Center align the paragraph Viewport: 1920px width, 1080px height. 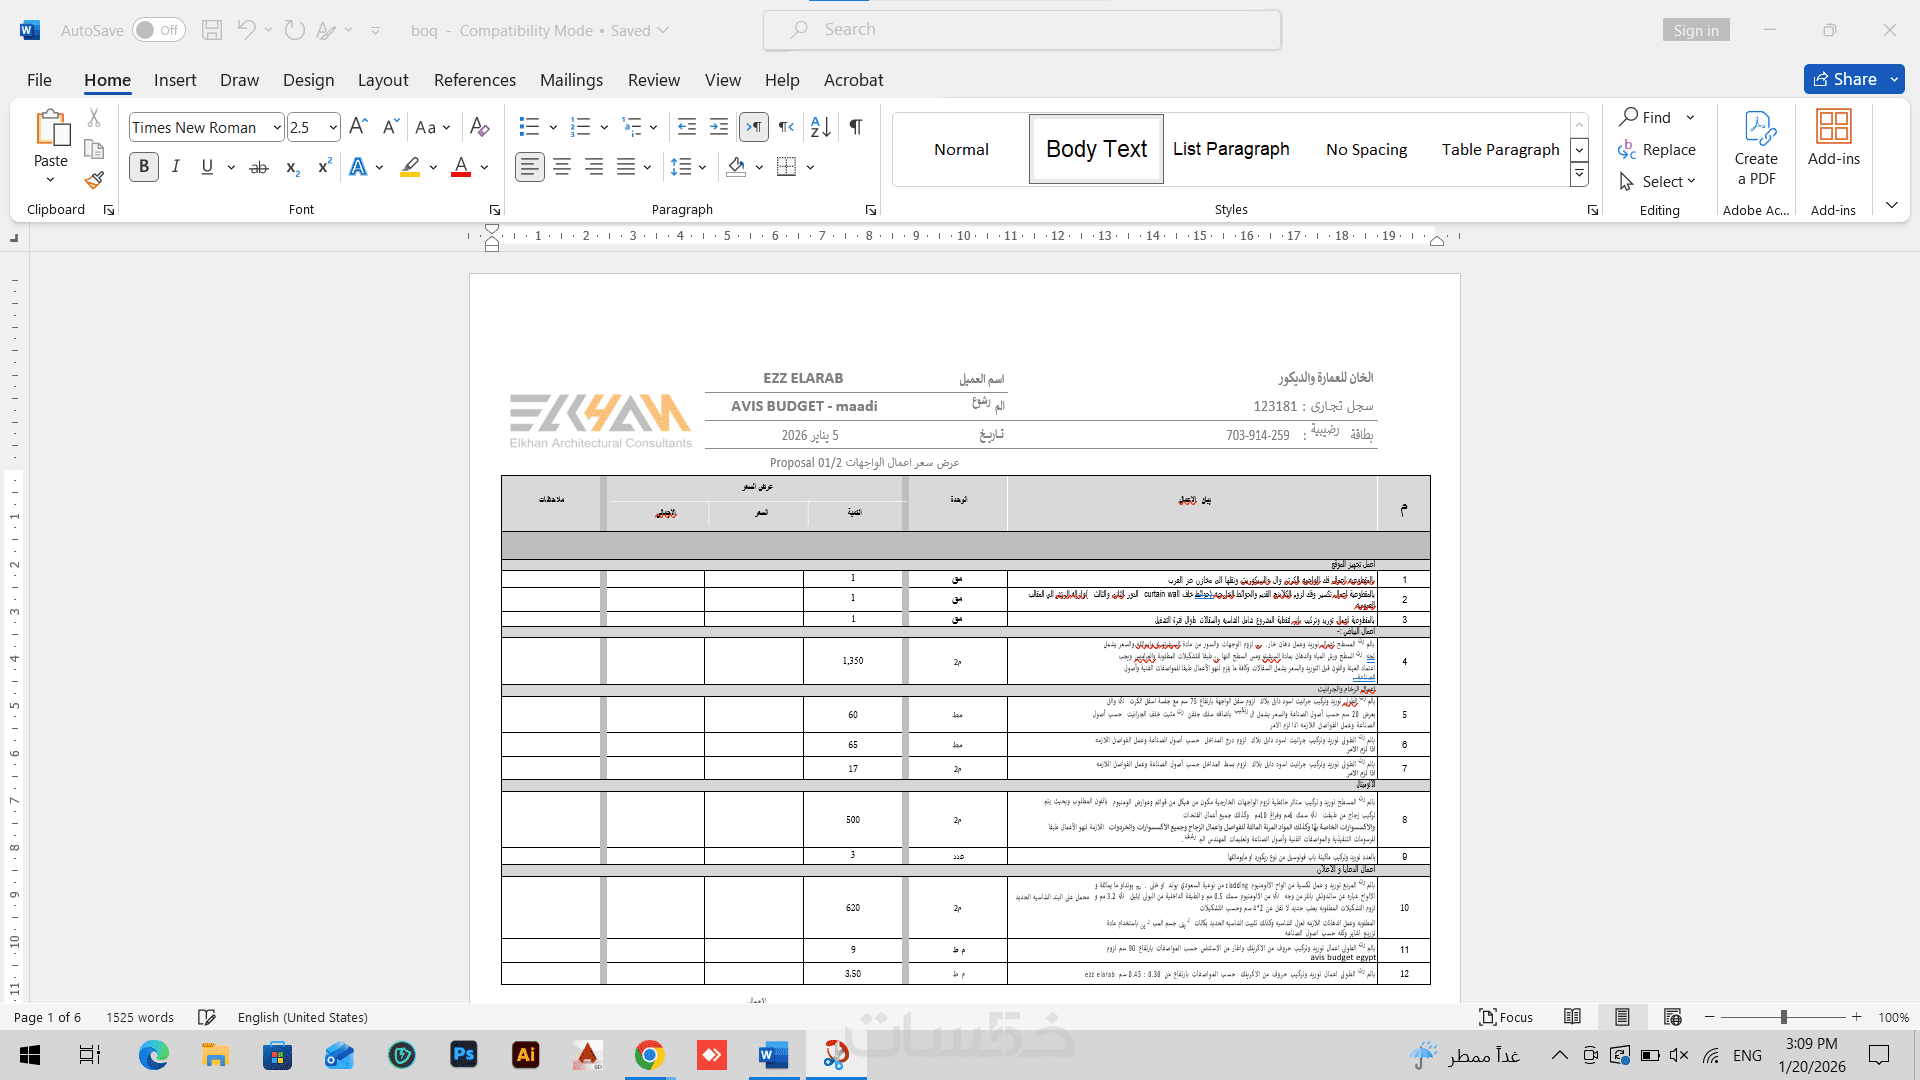[562, 167]
